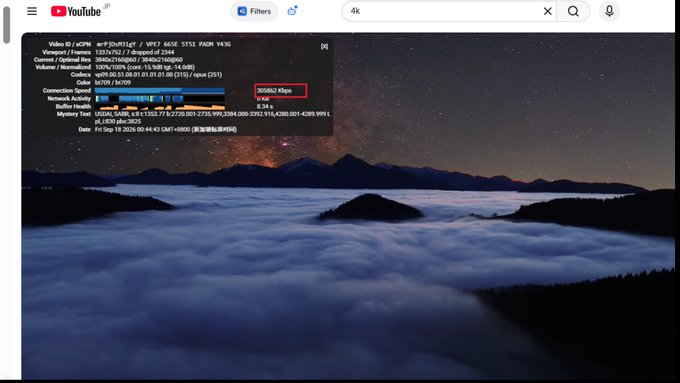The image size is (680, 383).
Task: Close the Stats for nerds panel
Action: pos(324,46)
